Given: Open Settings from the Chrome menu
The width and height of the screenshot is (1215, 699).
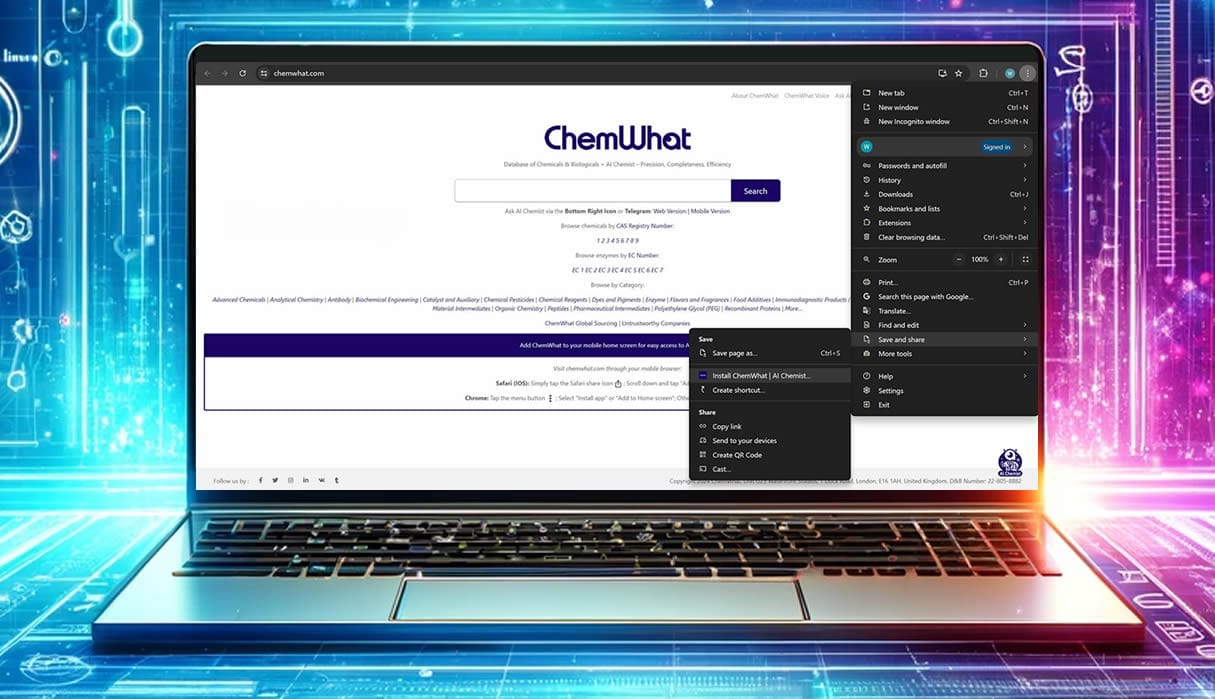Looking at the screenshot, I should click(x=944, y=391).
